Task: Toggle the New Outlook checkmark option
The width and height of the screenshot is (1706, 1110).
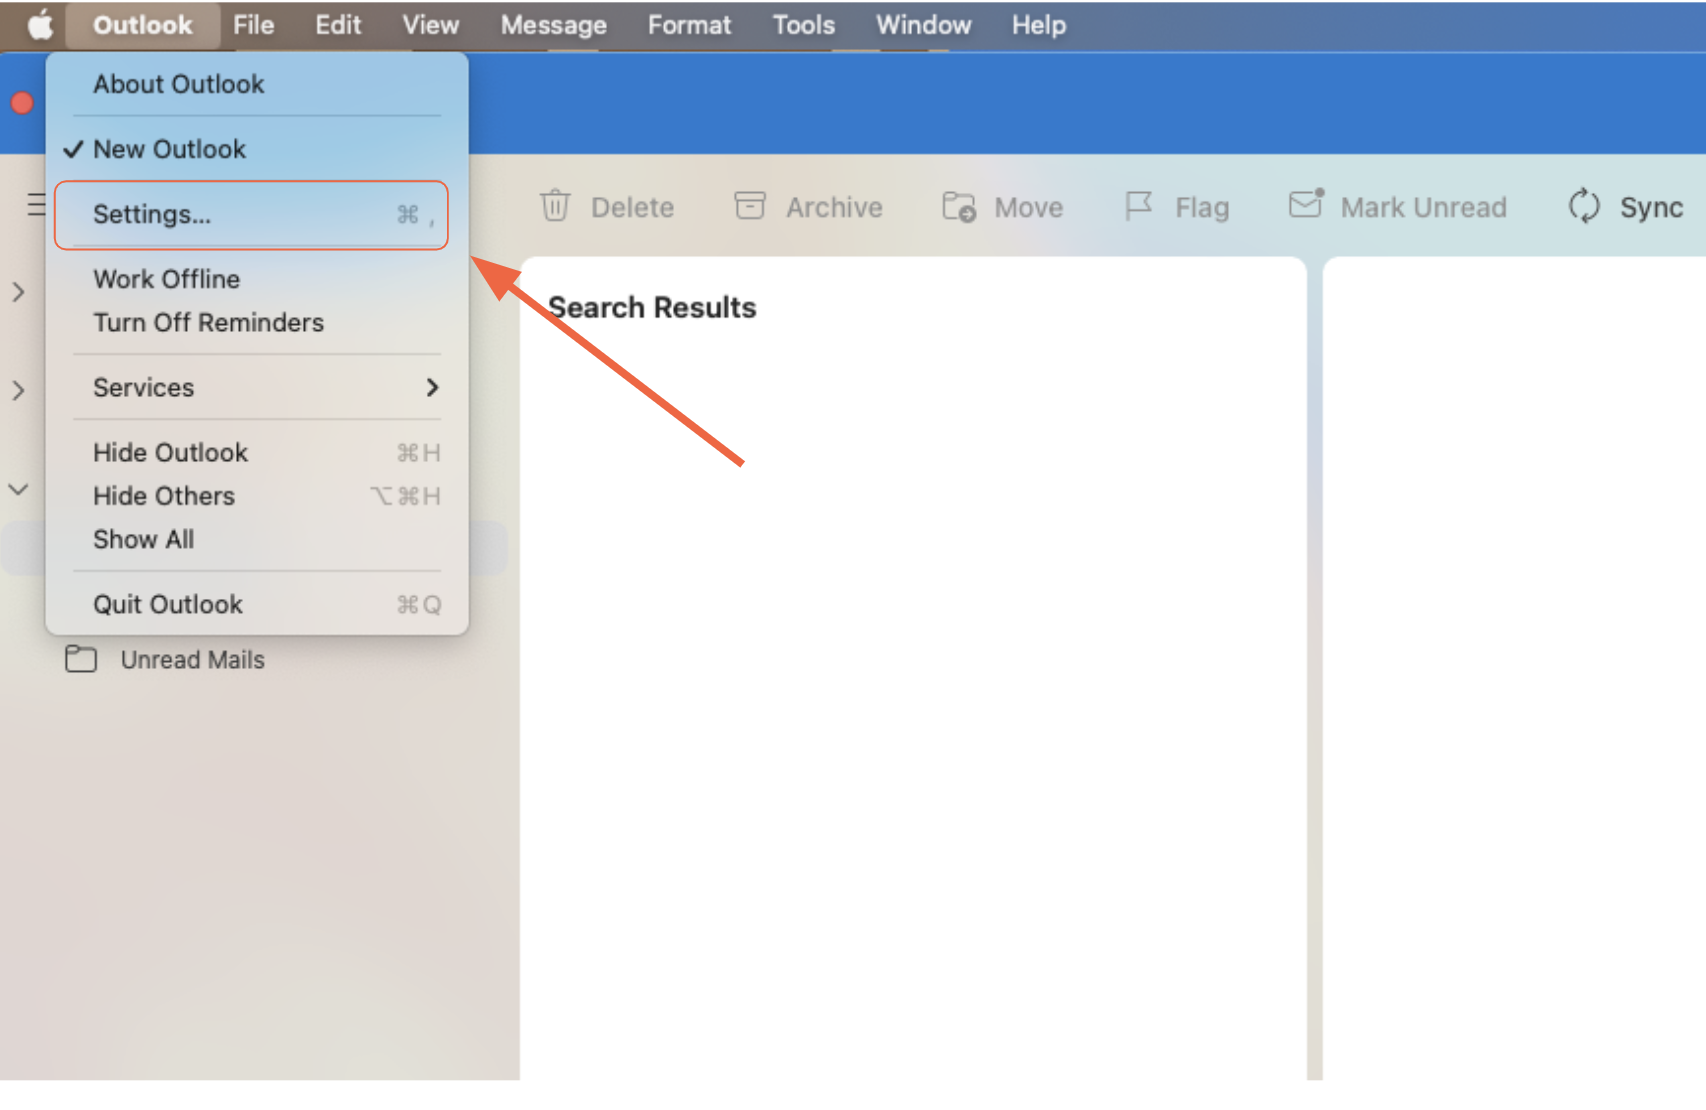Action: click(x=169, y=149)
